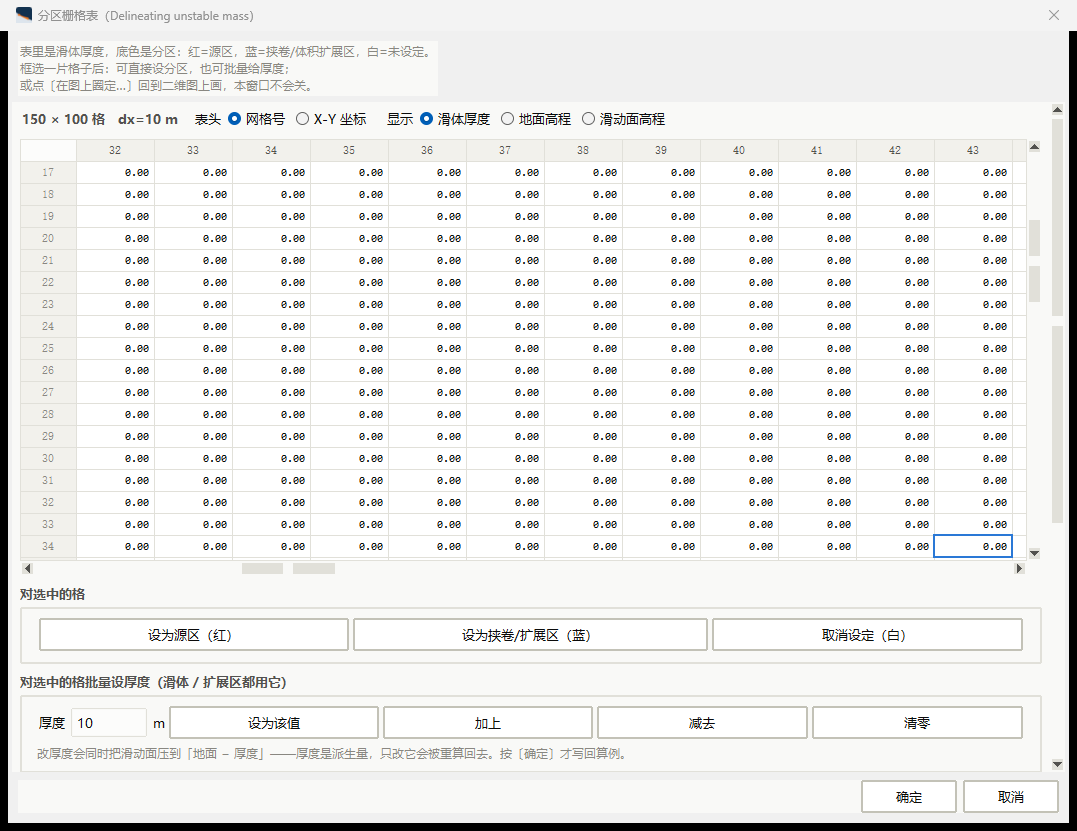The height and width of the screenshot is (831, 1077).
Task: Click the table's top-left corner cell
Action: [48, 150]
